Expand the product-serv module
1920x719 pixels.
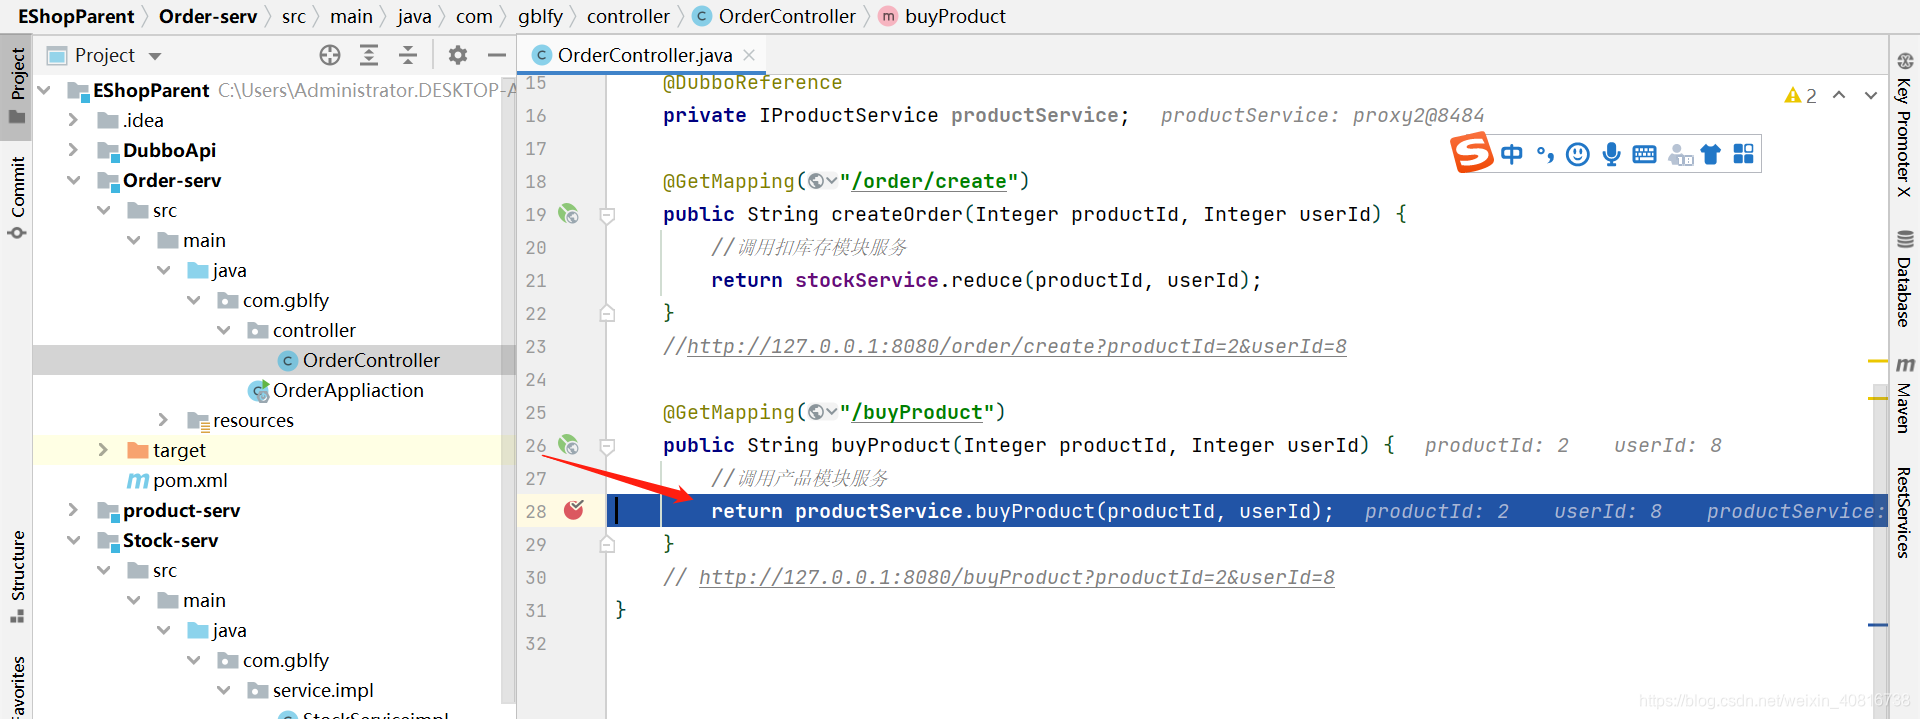click(73, 510)
